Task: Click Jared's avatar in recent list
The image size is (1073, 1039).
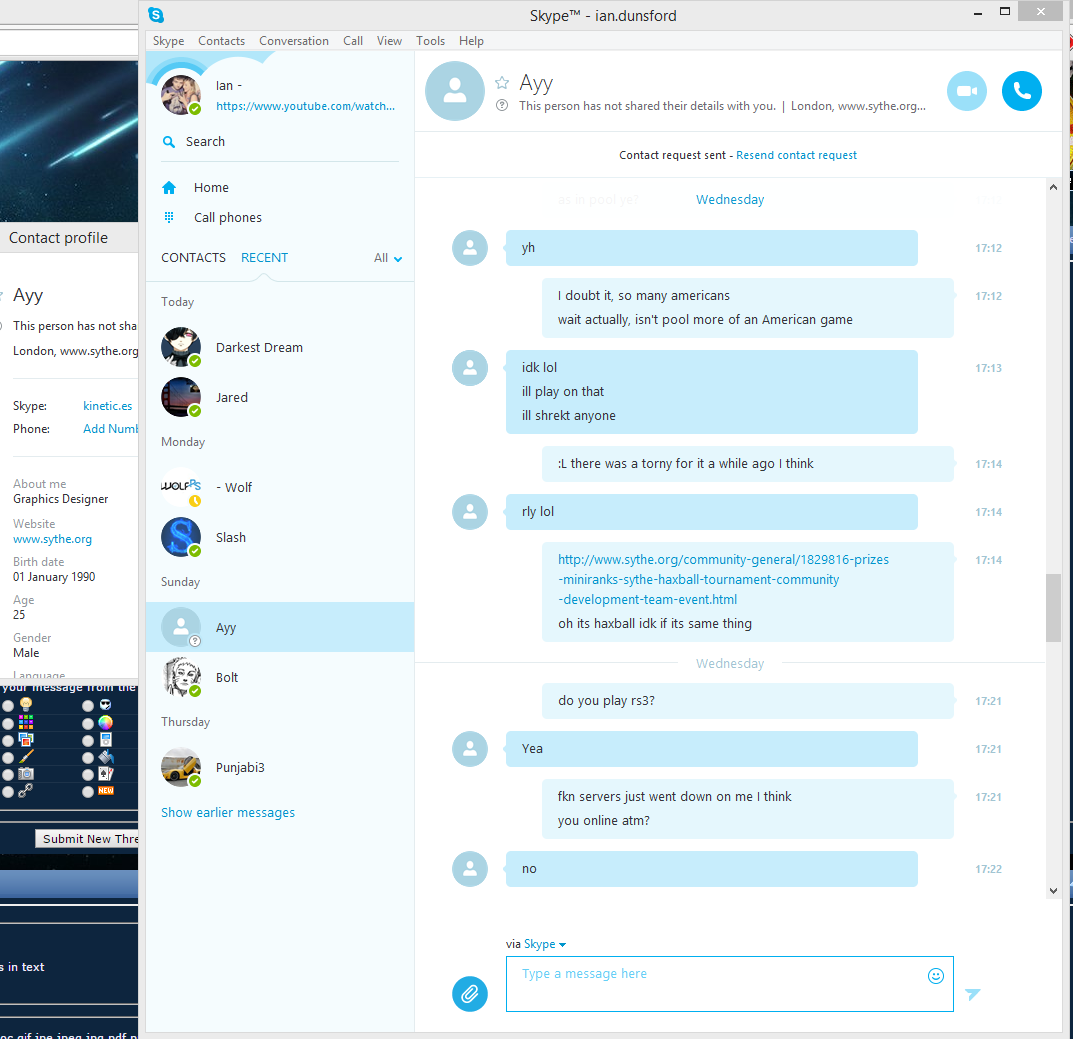Action: coord(181,397)
